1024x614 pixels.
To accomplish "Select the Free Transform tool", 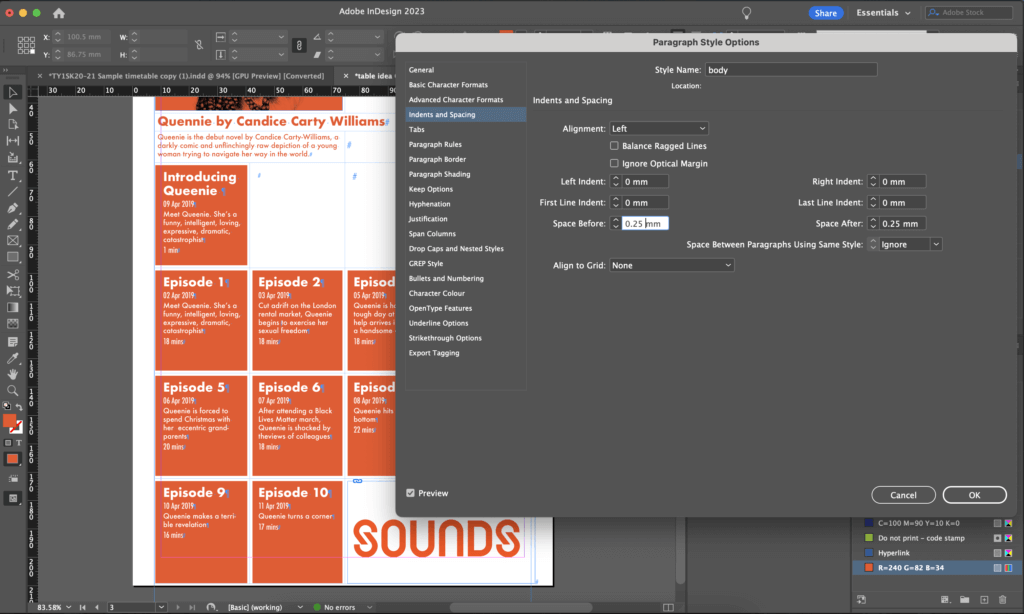I will (x=12, y=291).
